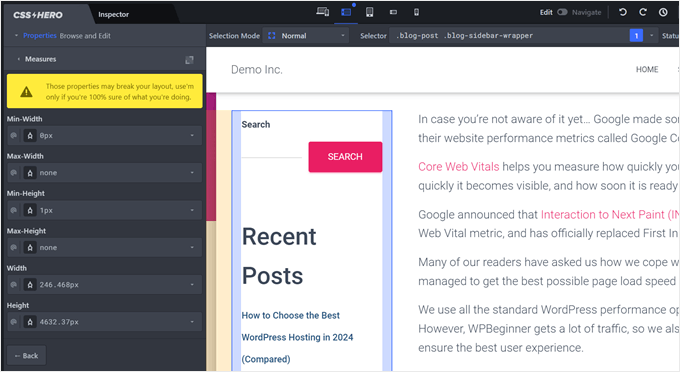The width and height of the screenshot is (680, 372).
Task: Click the CSS Hero logo
Action: (38, 15)
